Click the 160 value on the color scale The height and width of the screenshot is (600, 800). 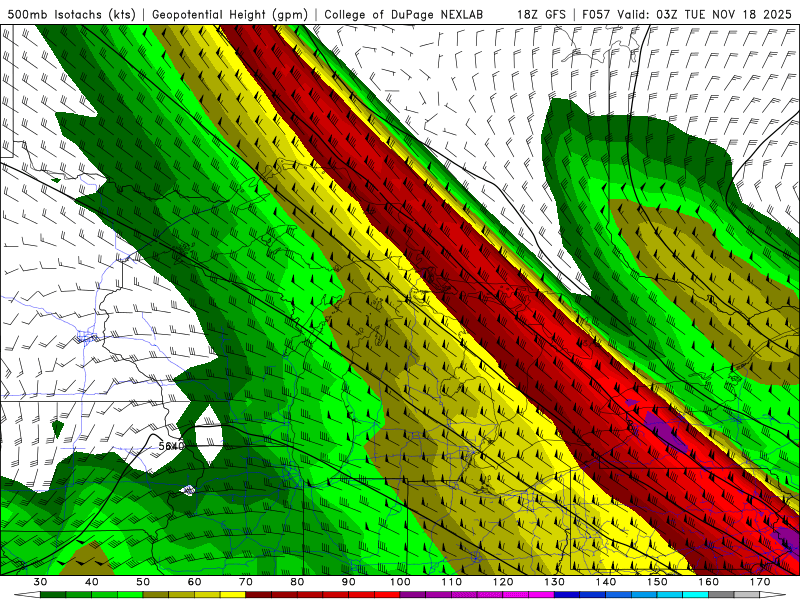(709, 582)
